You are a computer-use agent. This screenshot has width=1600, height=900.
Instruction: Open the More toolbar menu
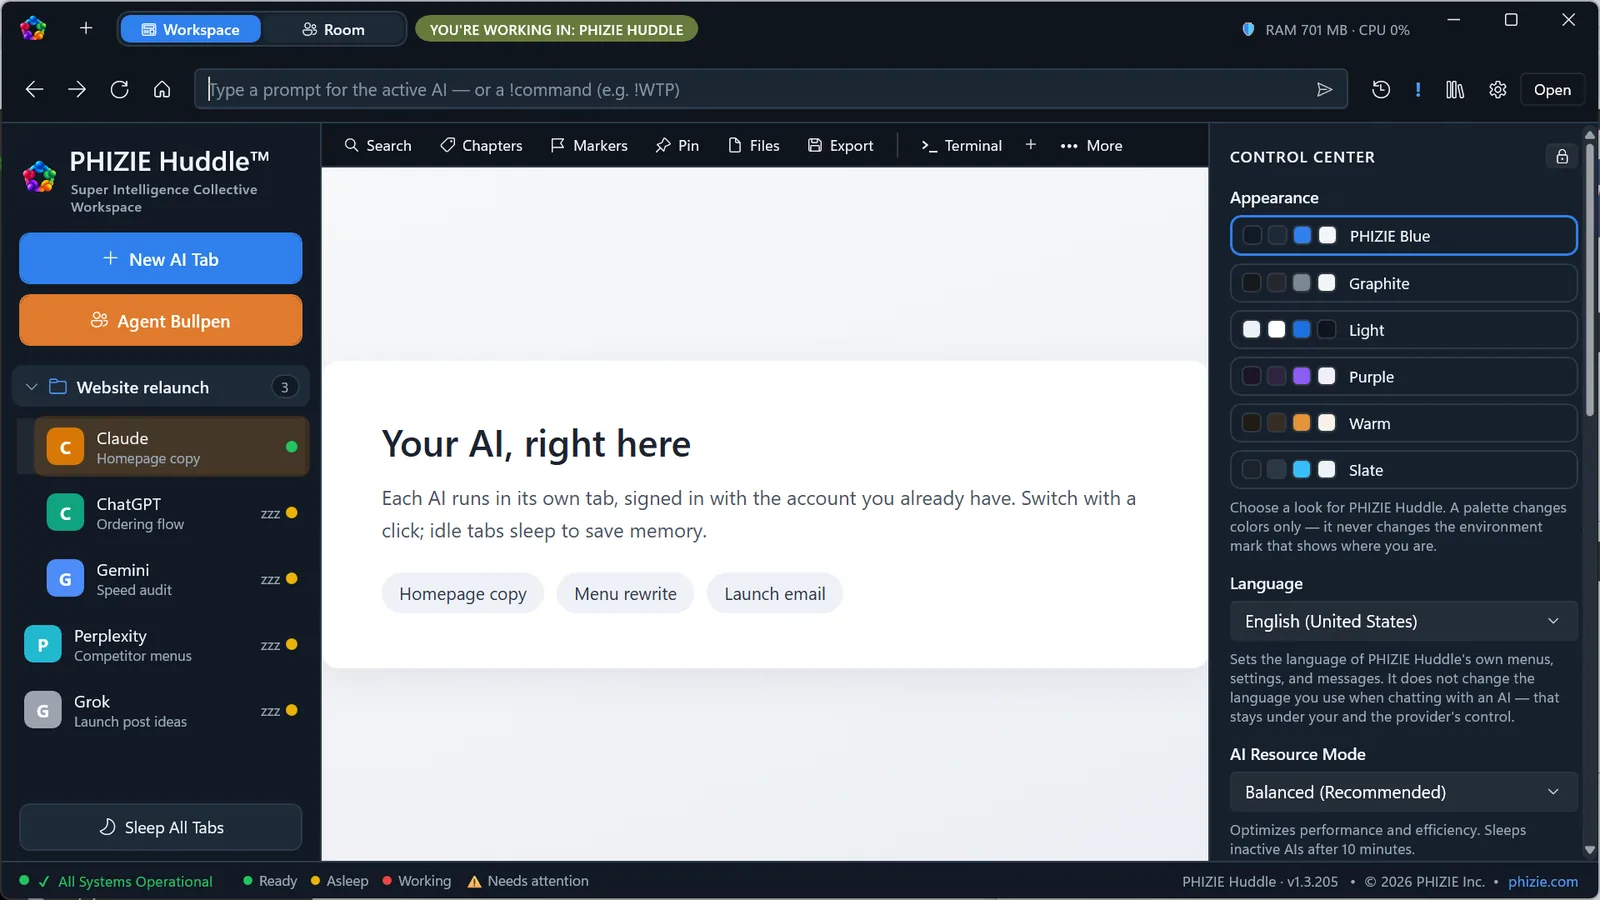(x=1091, y=145)
